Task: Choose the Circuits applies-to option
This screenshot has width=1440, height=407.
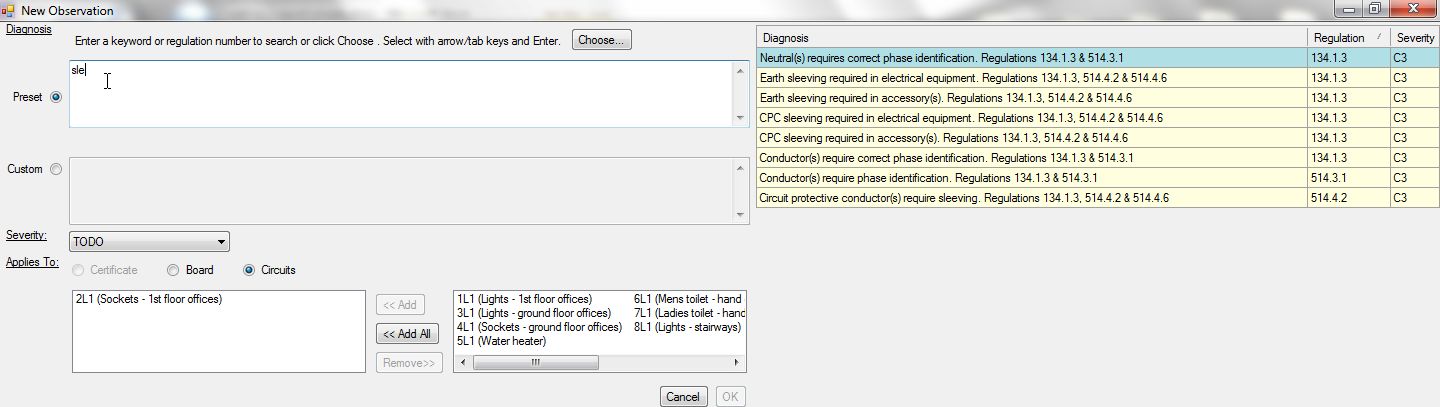Action: click(249, 270)
